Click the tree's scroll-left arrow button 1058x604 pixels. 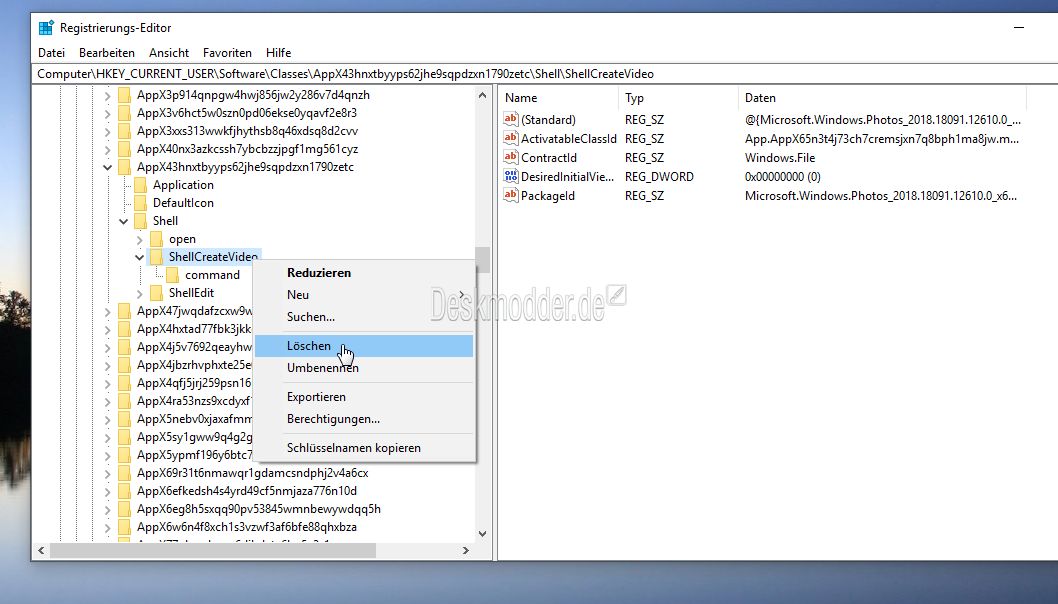(41, 551)
